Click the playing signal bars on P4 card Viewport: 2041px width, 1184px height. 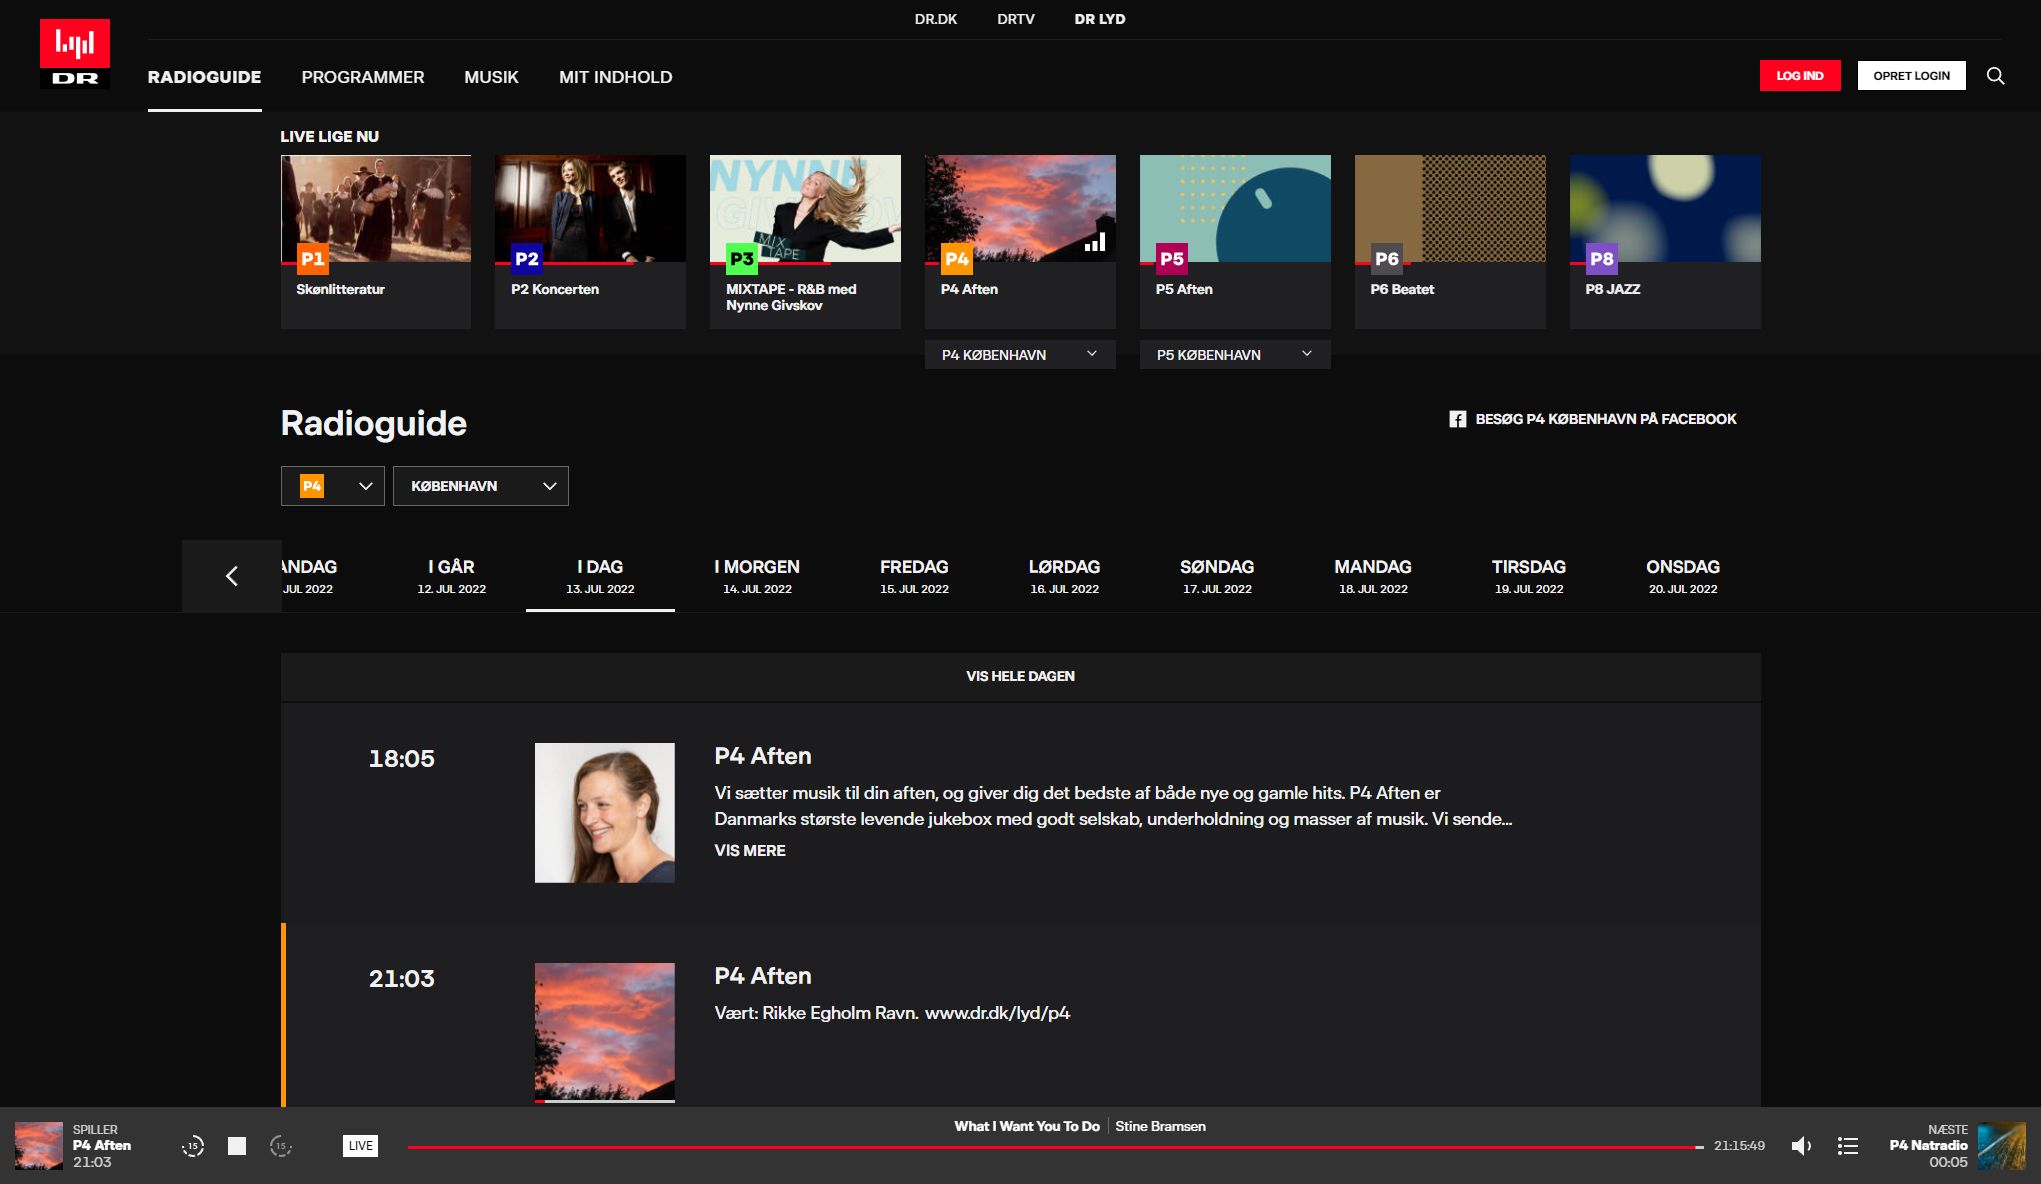point(1095,241)
